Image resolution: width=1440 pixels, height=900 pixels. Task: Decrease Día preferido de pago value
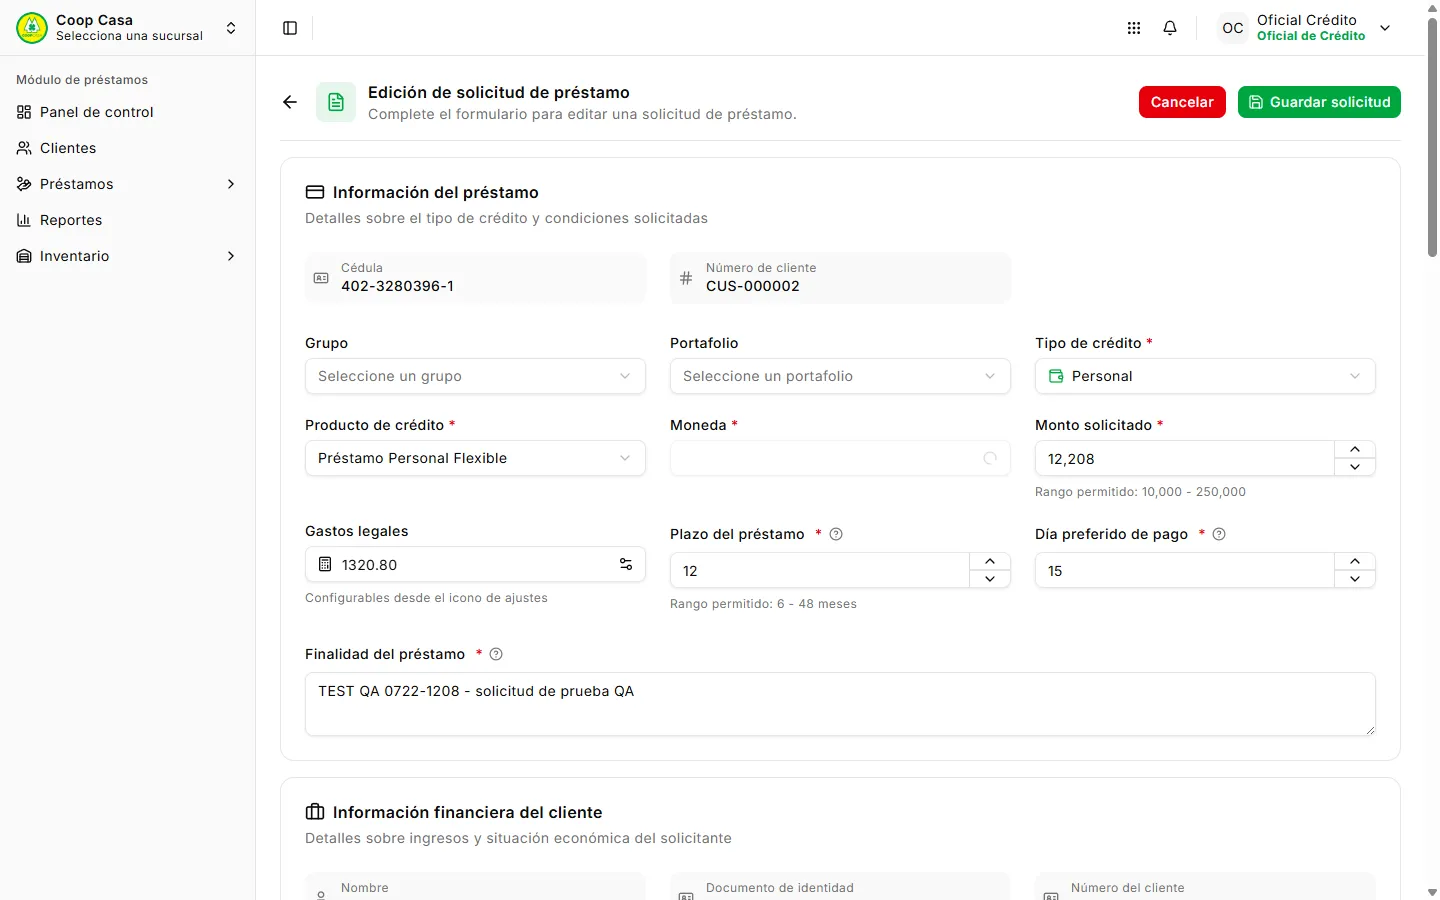(1355, 579)
